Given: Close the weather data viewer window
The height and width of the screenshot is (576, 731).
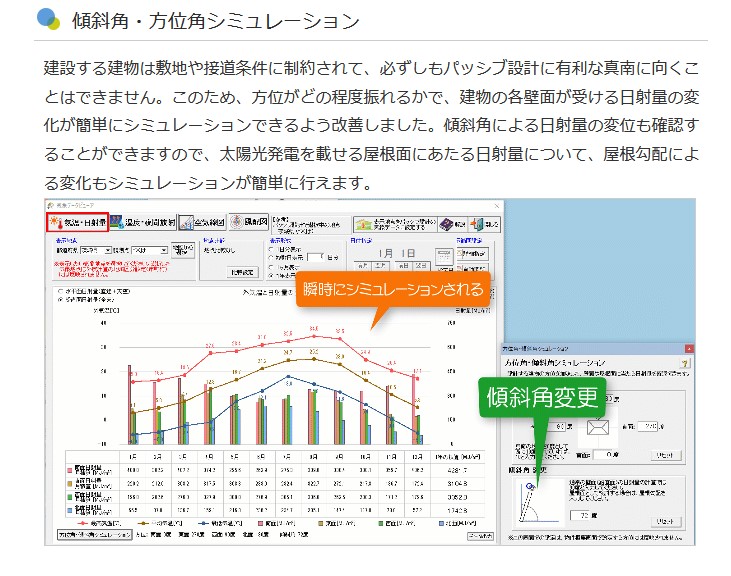Looking at the screenshot, I should coord(497,206).
